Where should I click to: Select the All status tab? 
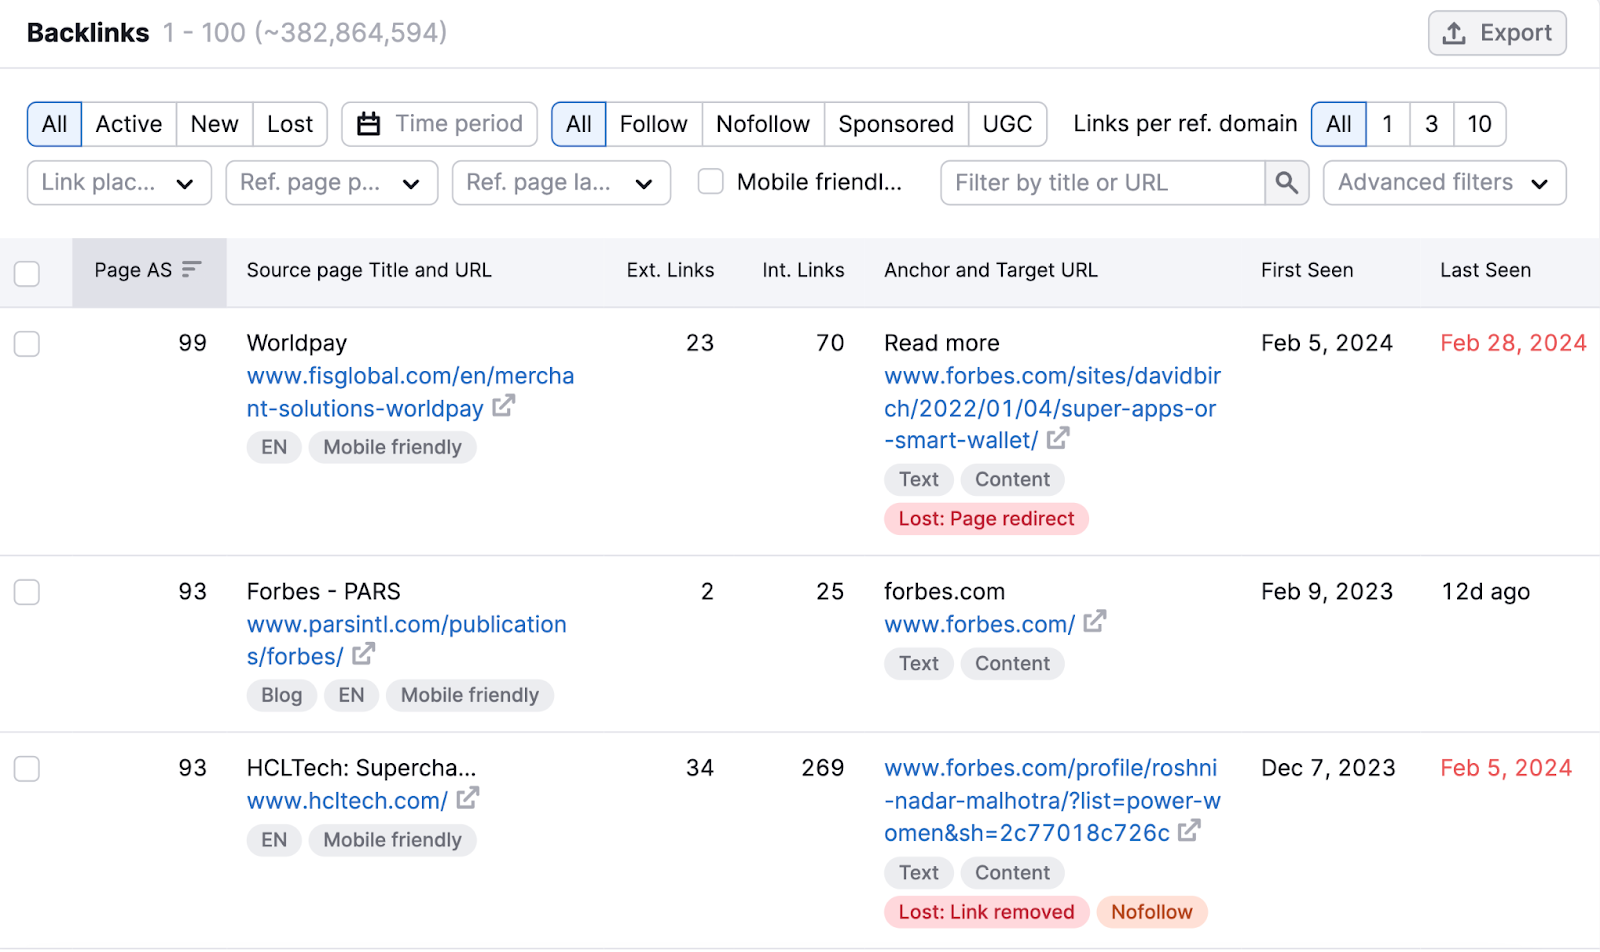tap(54, 124)
